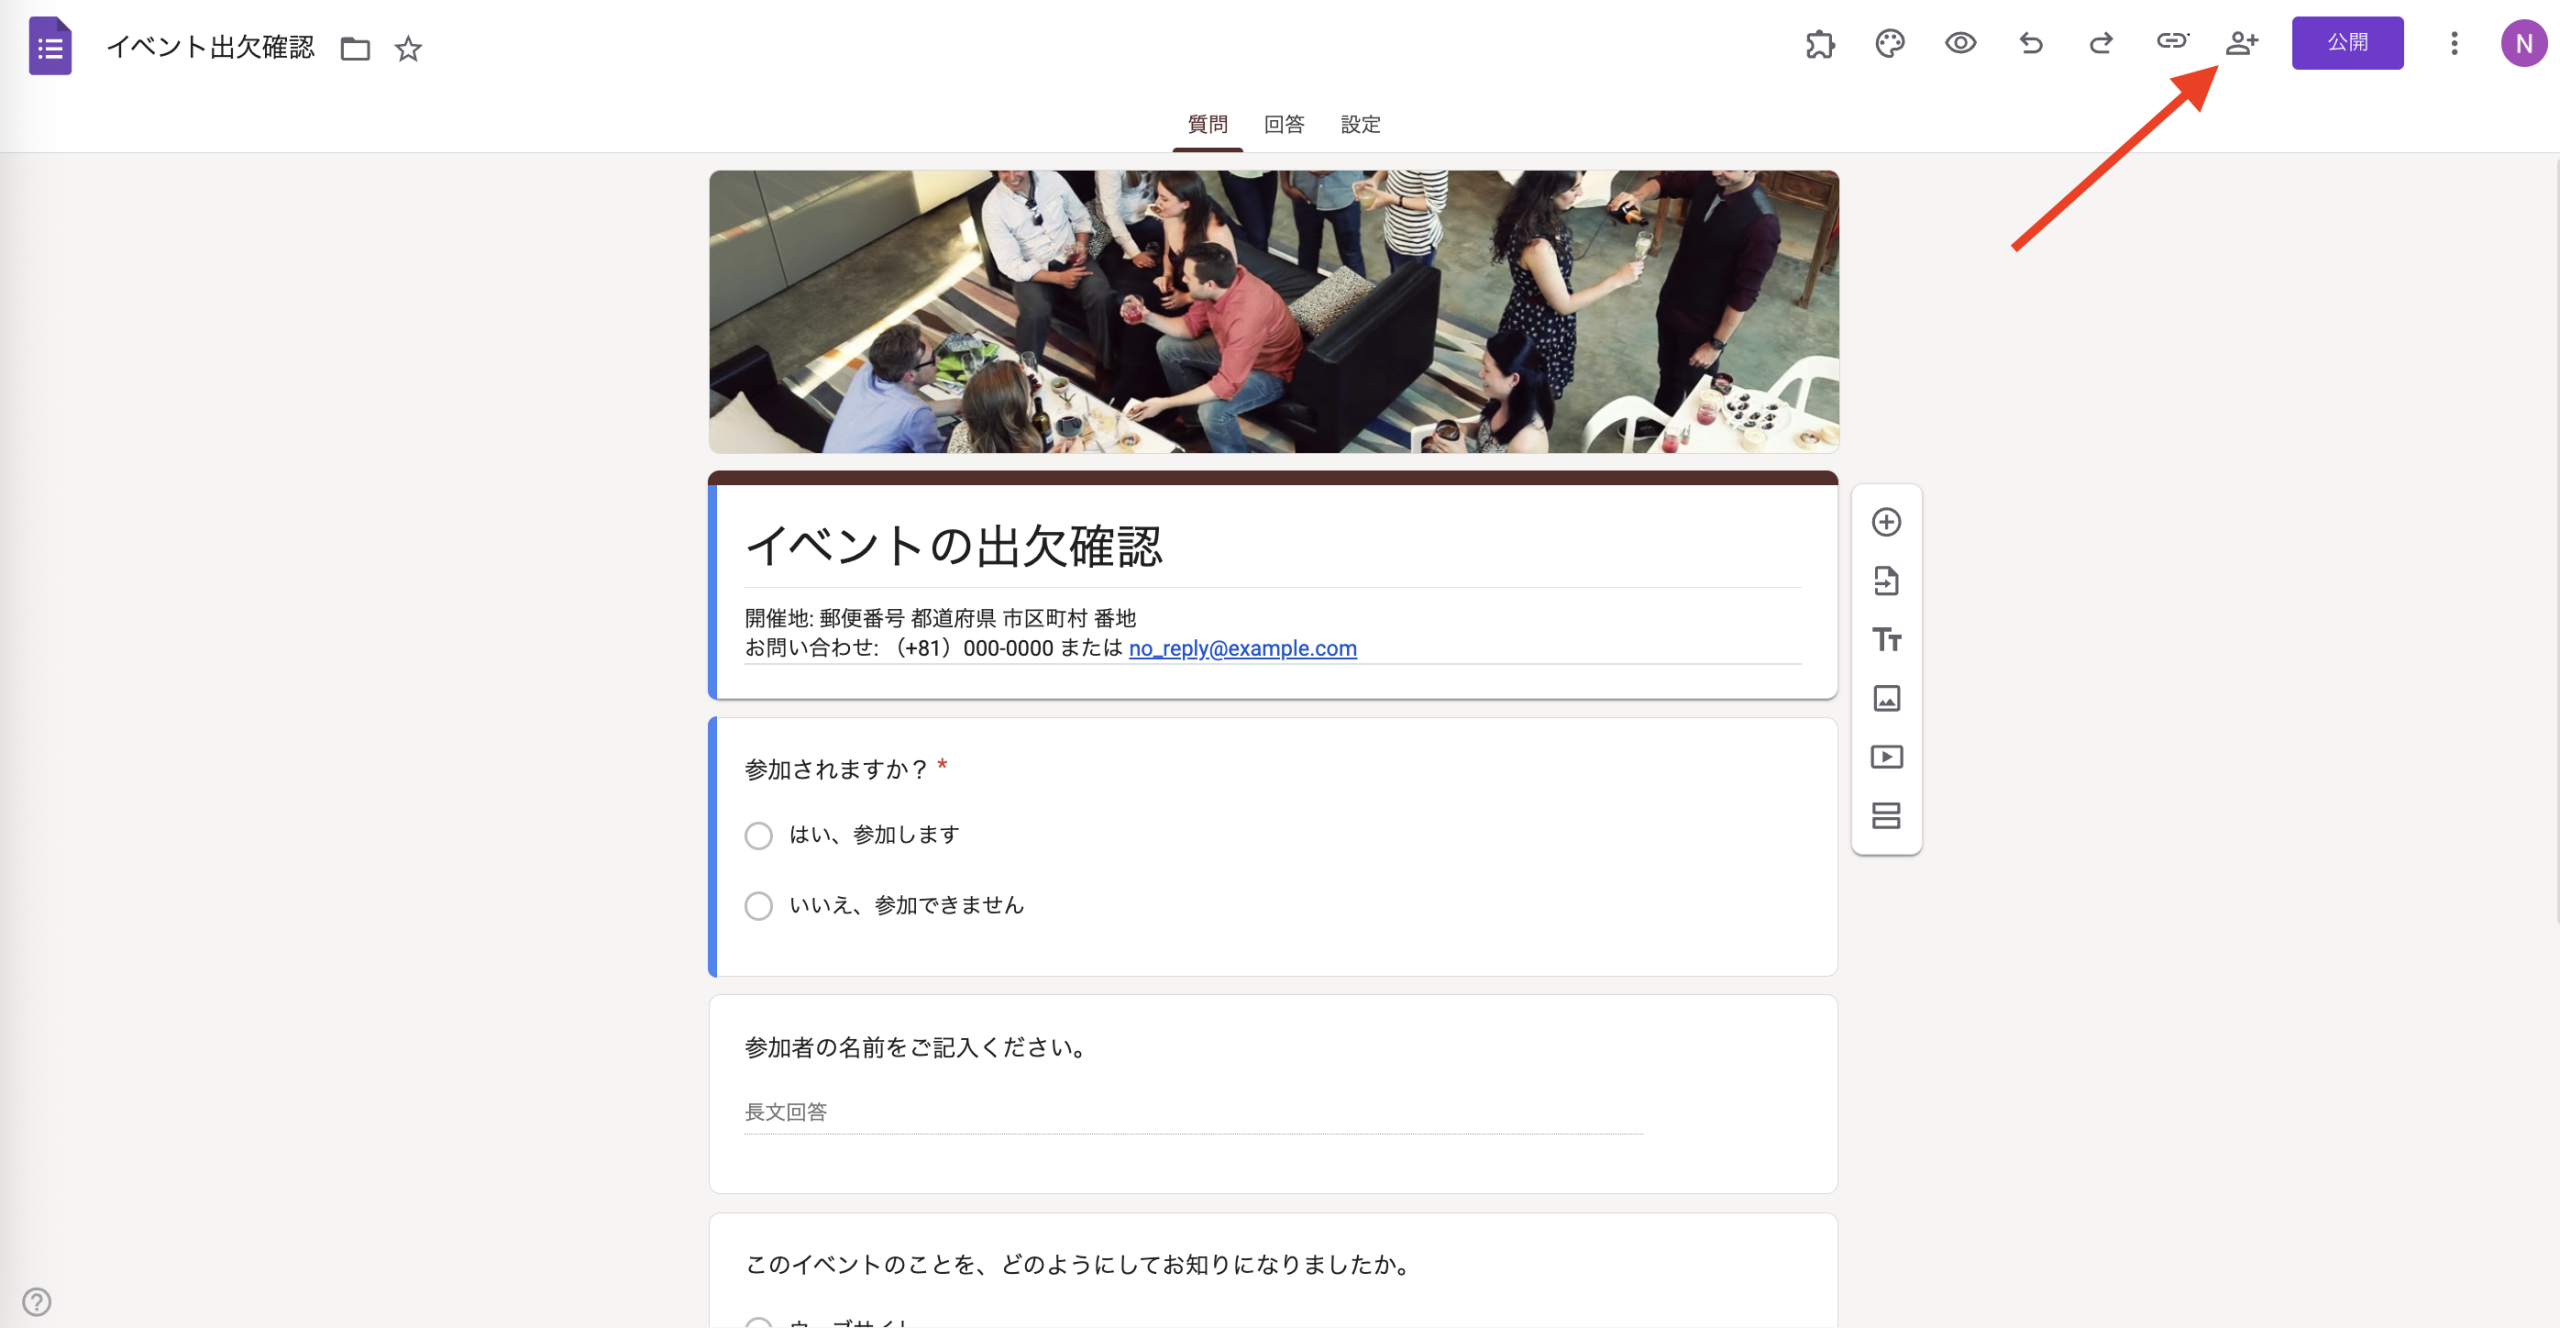Star the form as favorite

(x=407, y=47)
